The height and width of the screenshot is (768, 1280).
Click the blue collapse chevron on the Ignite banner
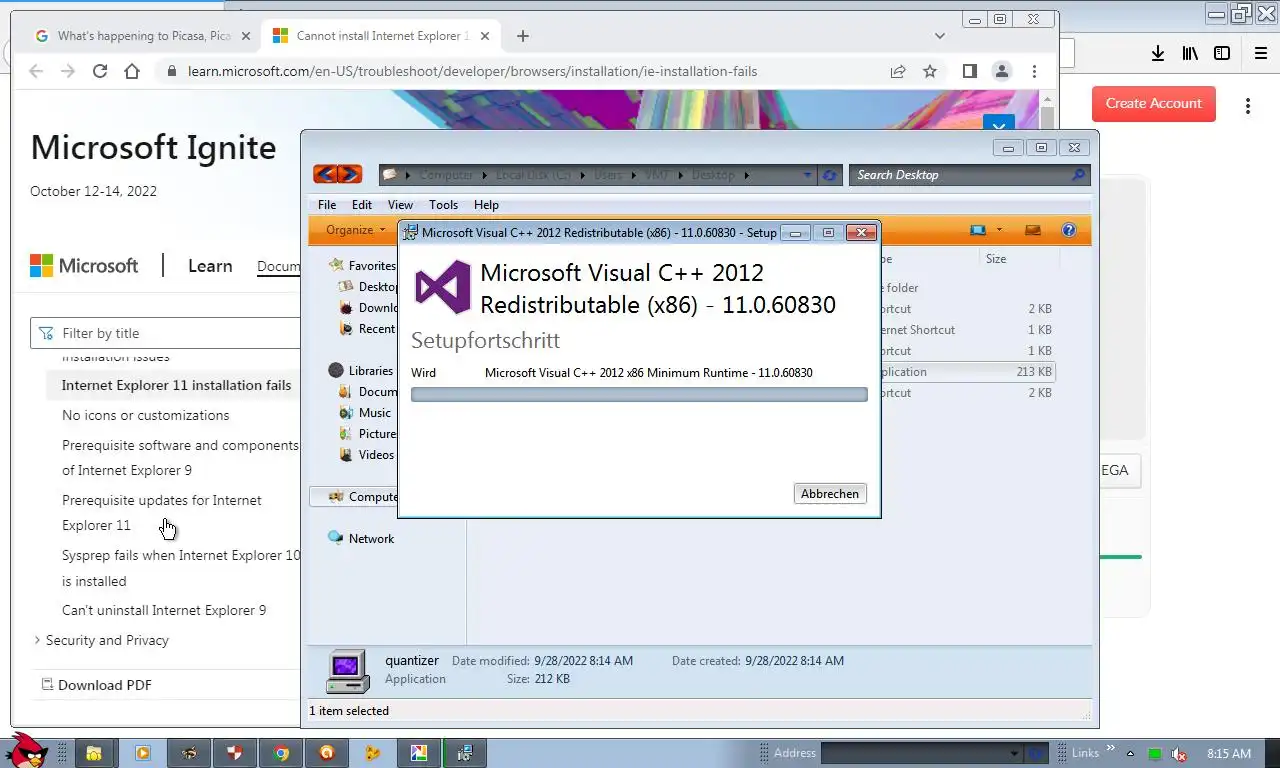pos(999,126)
